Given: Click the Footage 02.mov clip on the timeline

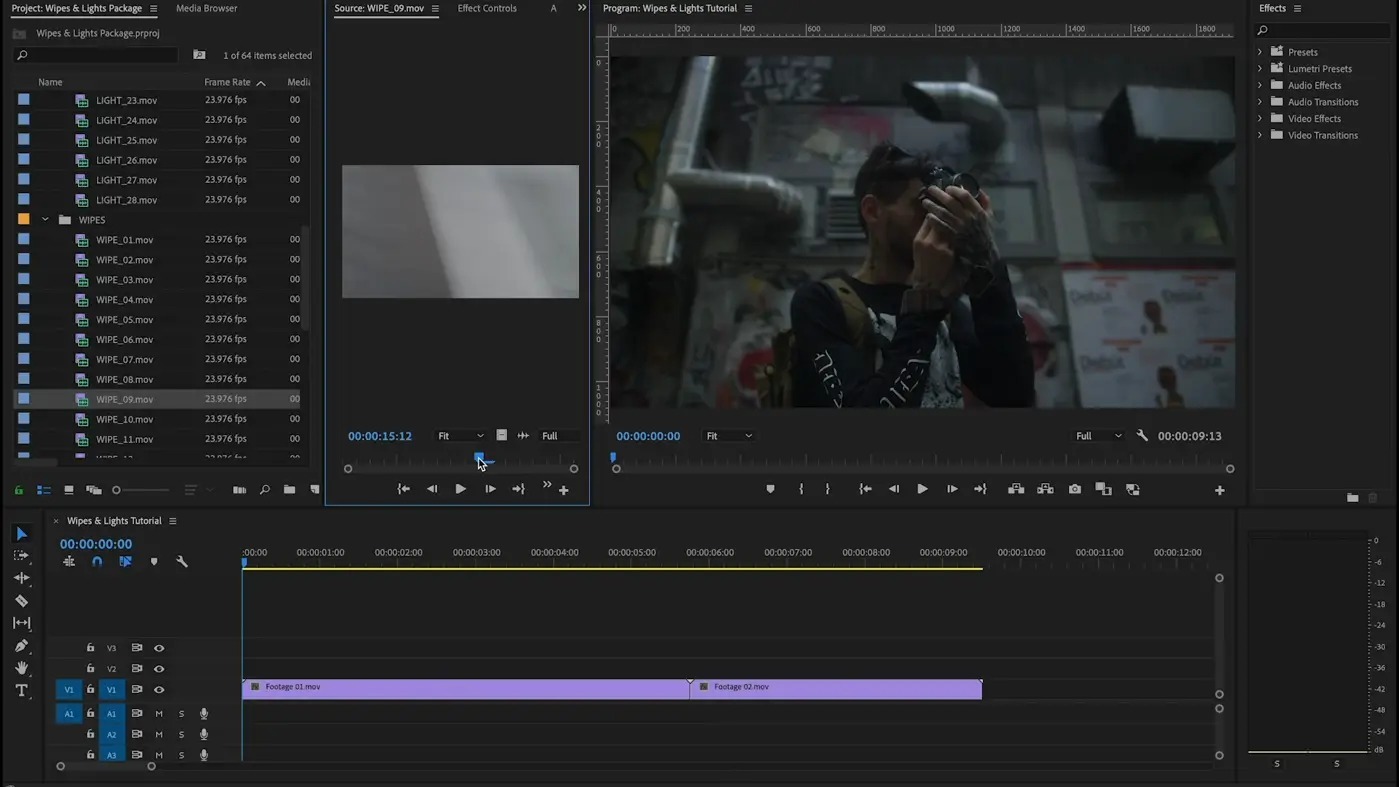Looking at the screenshot, I should (x=835, y=688).
